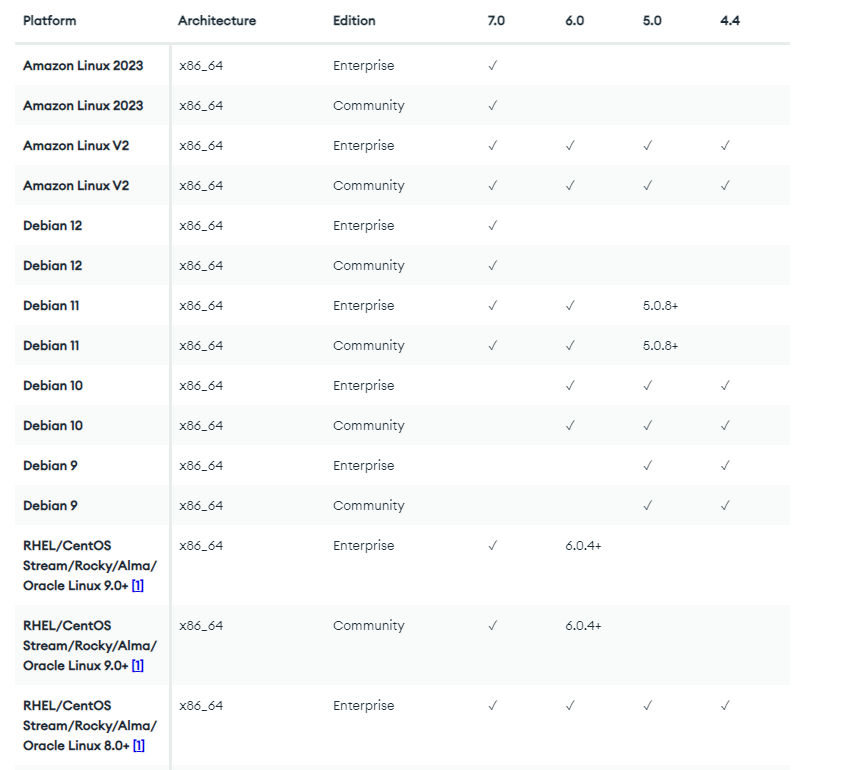Select the 4.4 version column header
Image resolution: width=843 pixels, height=770 pixels.
click(x=730, y=21)
